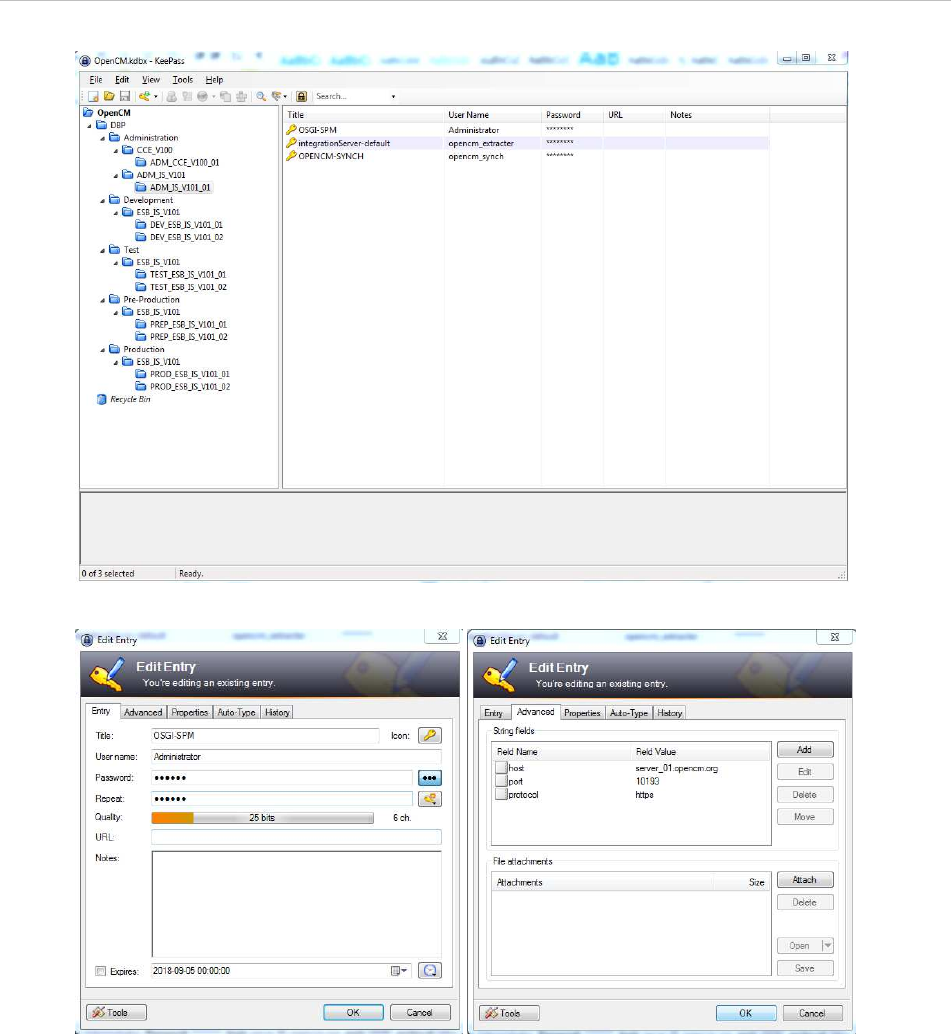Image resolution: width=951 pixels, height=1034 pixels.
Task: Click the password Quality bar showing 25 bits
Action: tap(262, 818)
